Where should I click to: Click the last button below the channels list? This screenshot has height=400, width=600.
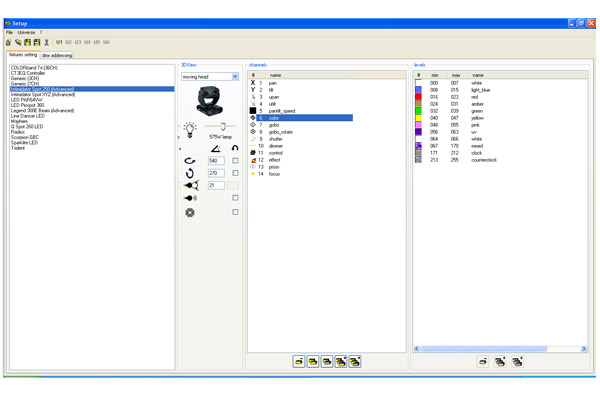355,361
